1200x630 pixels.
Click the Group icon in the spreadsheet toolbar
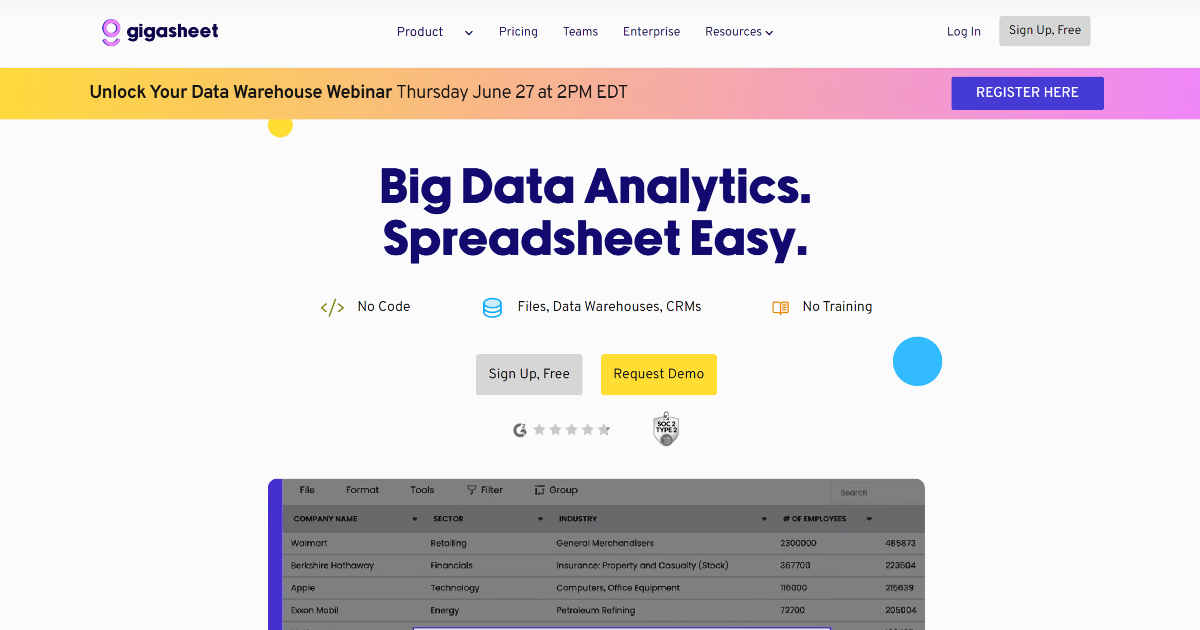(x=541, y=490)
